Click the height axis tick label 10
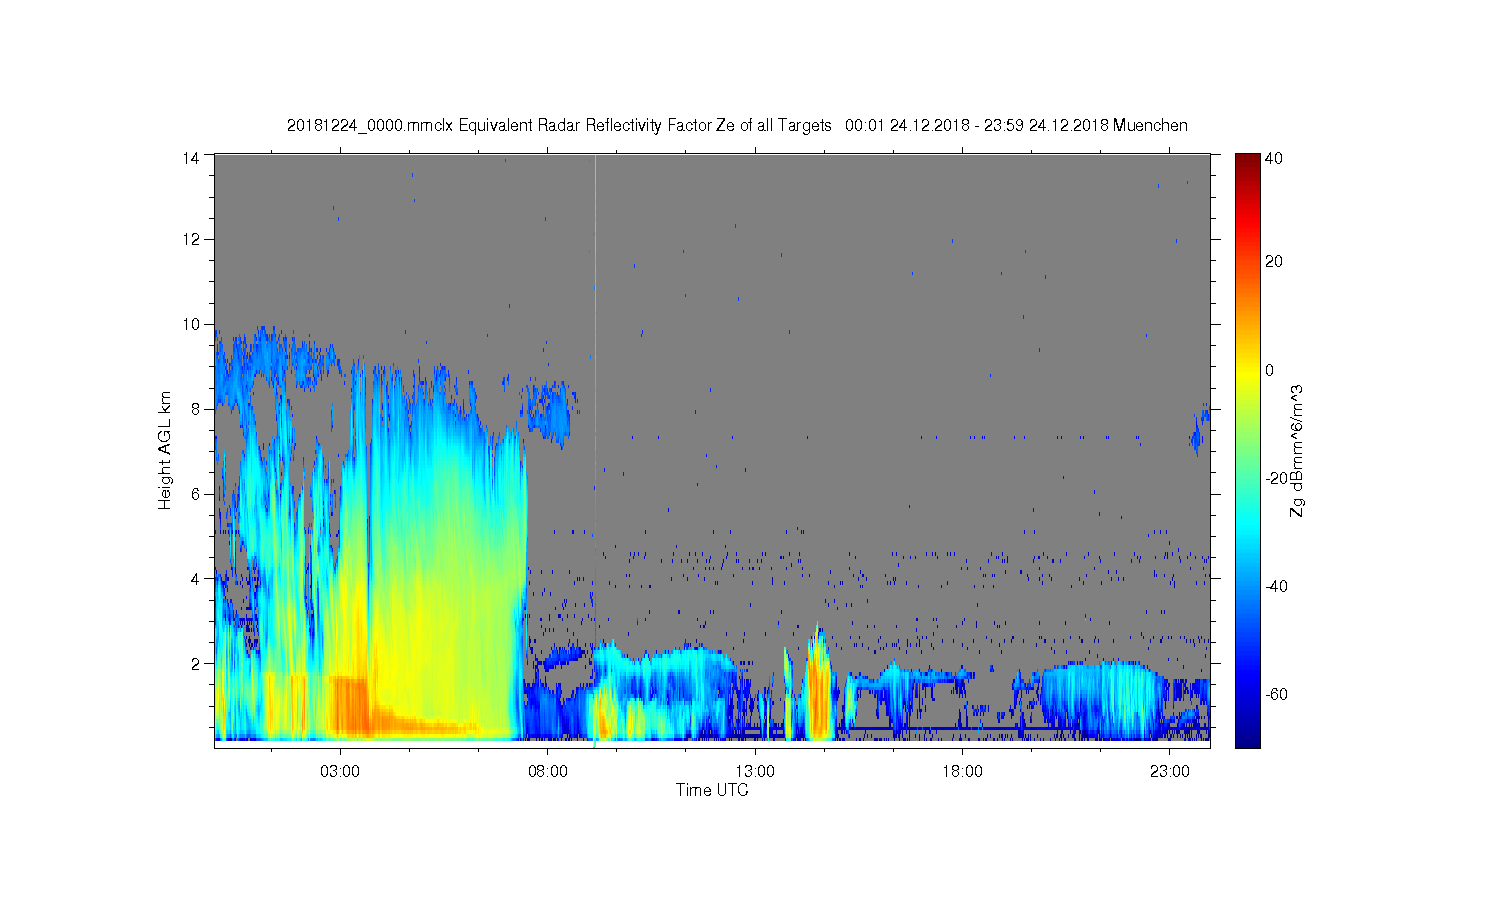1500x900 pixels. pyautogui.click(x=191, y=324)
